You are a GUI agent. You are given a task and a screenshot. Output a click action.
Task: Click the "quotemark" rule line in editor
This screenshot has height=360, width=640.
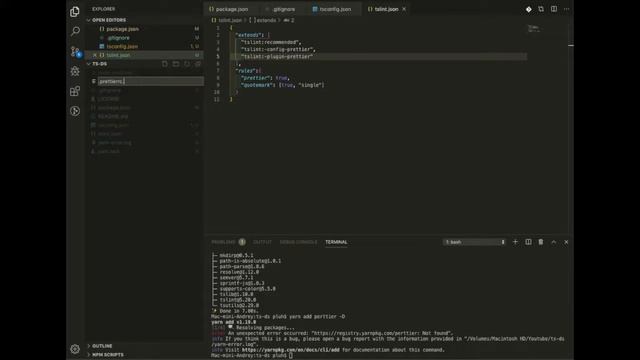282,85
